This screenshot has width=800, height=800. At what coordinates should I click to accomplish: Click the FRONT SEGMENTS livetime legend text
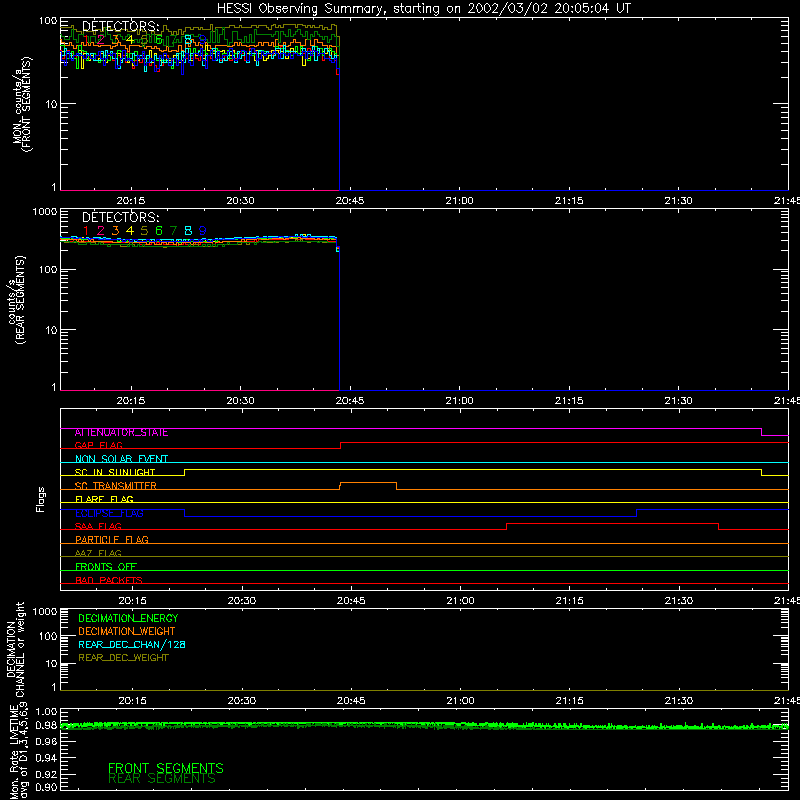166,768
